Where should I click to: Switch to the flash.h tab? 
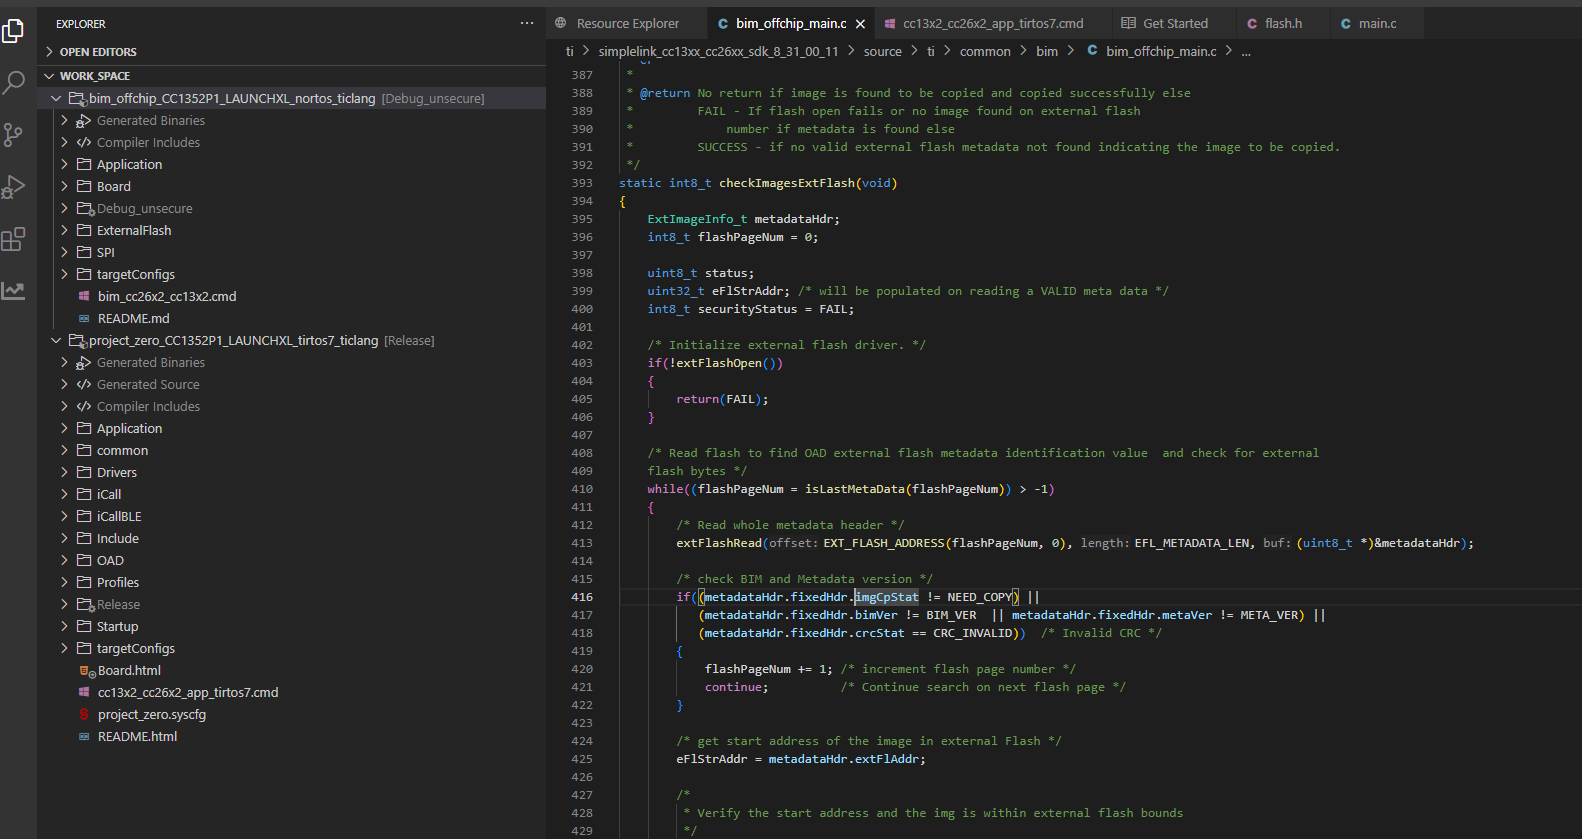1283,24
